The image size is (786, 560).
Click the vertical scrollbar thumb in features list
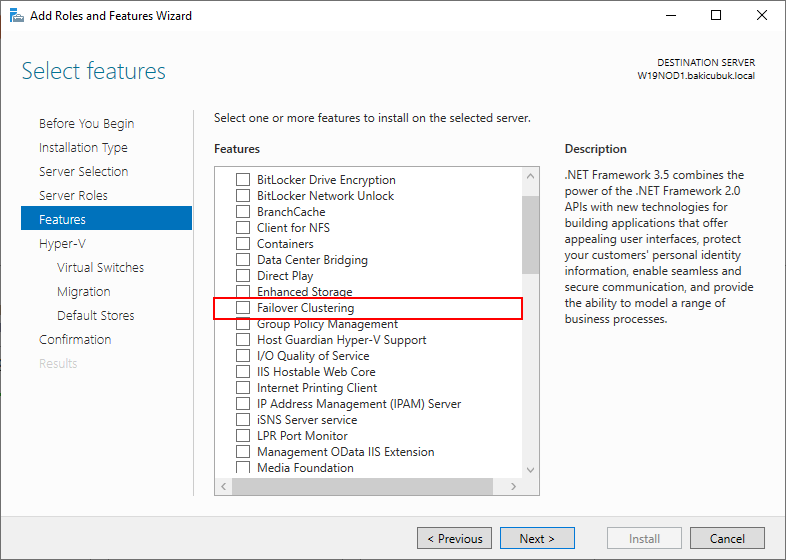(x=530, y=235)
